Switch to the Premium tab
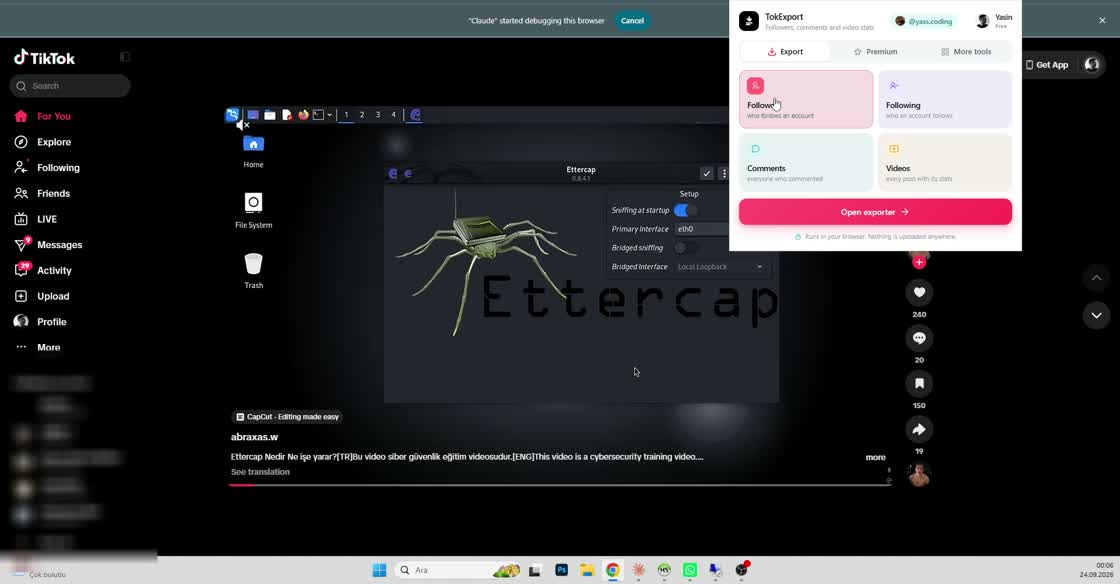 click(x=875, y=52)
